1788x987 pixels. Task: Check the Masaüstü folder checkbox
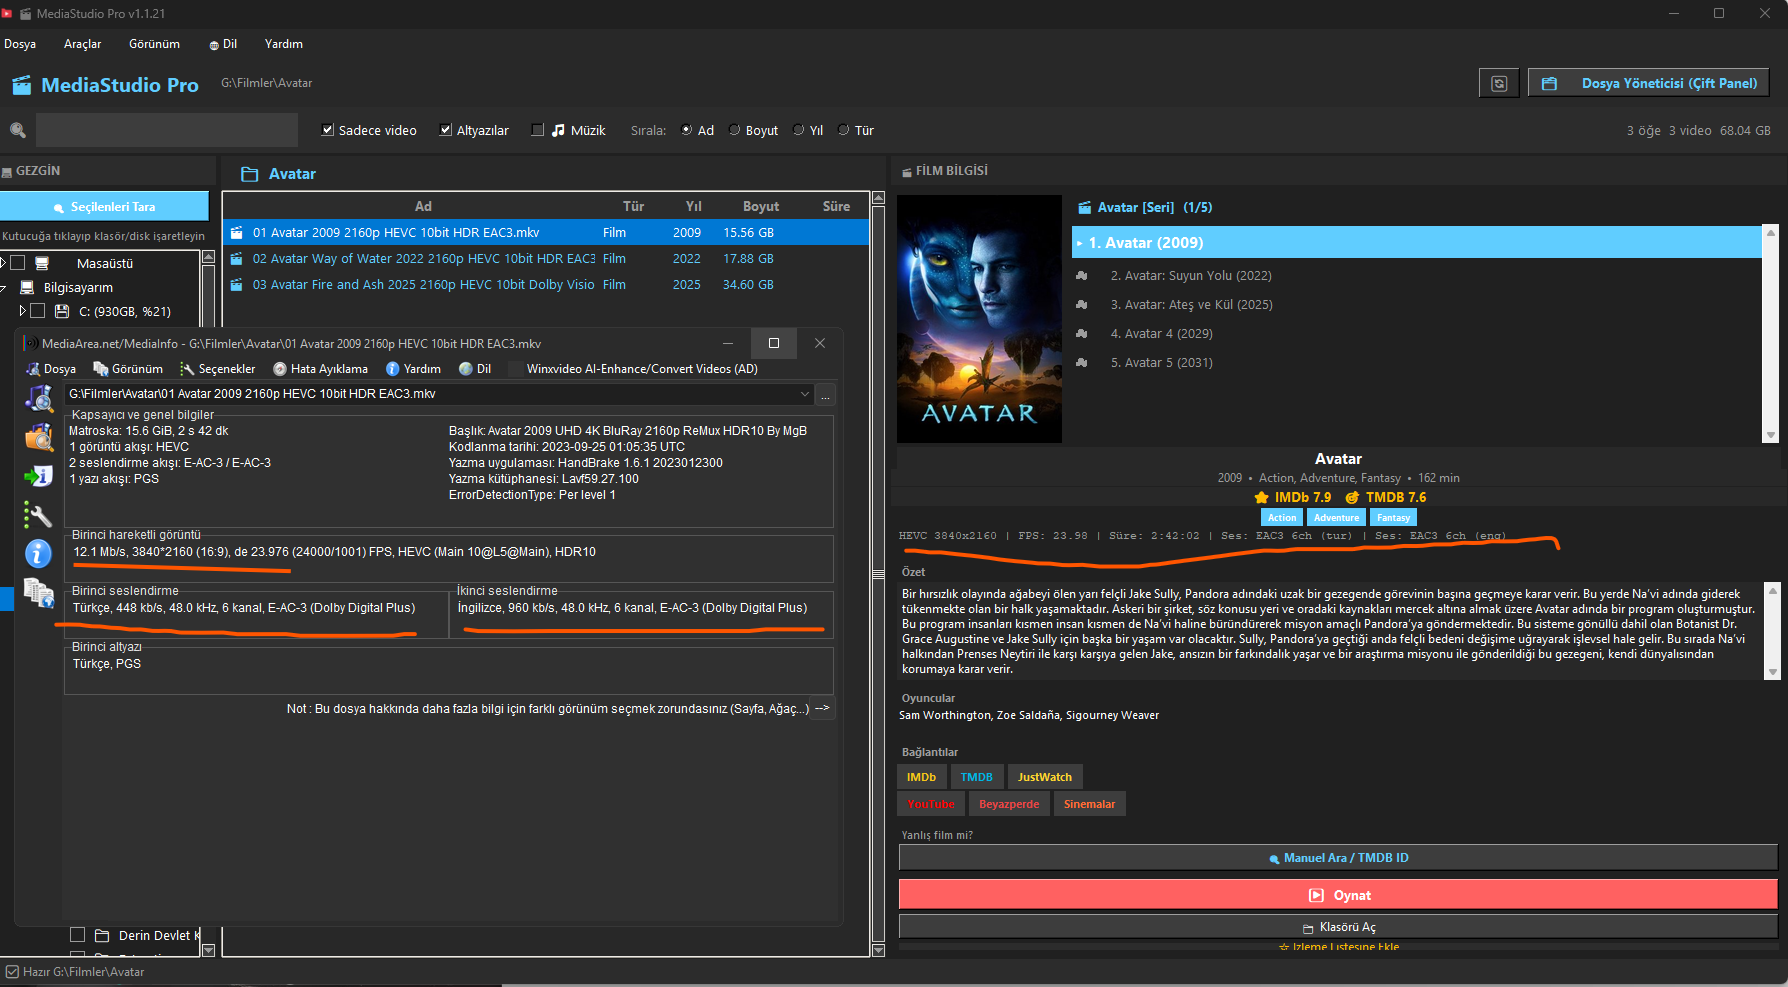click(x=17, y=263)
